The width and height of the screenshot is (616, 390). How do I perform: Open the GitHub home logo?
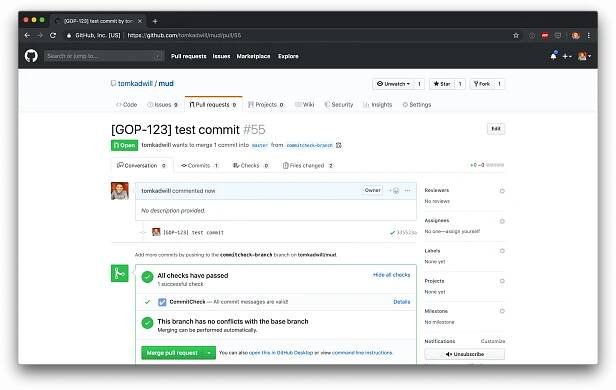(x=31, y=56)
